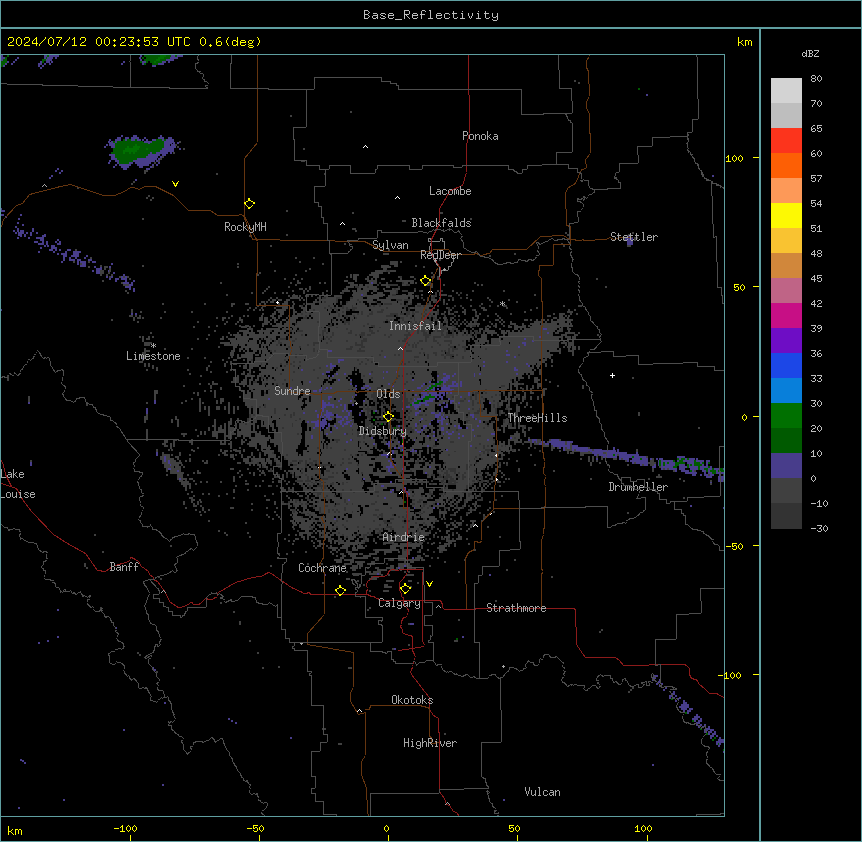Click the Cochrane label
Image resolution: width=862 pixels, height=842 pixels.
click(322, 568)
